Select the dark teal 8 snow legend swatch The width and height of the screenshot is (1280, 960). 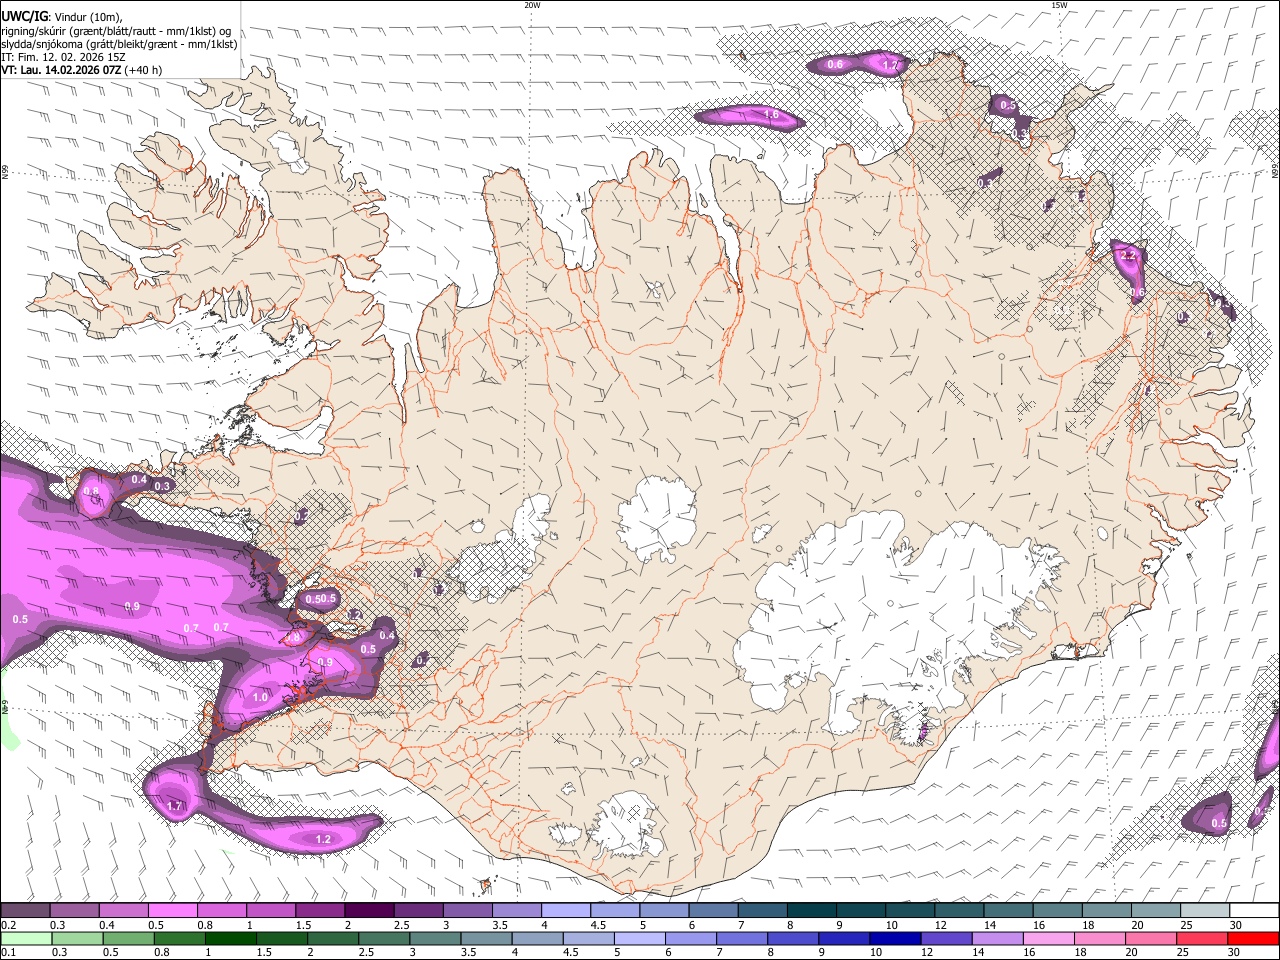coord(813,911)
